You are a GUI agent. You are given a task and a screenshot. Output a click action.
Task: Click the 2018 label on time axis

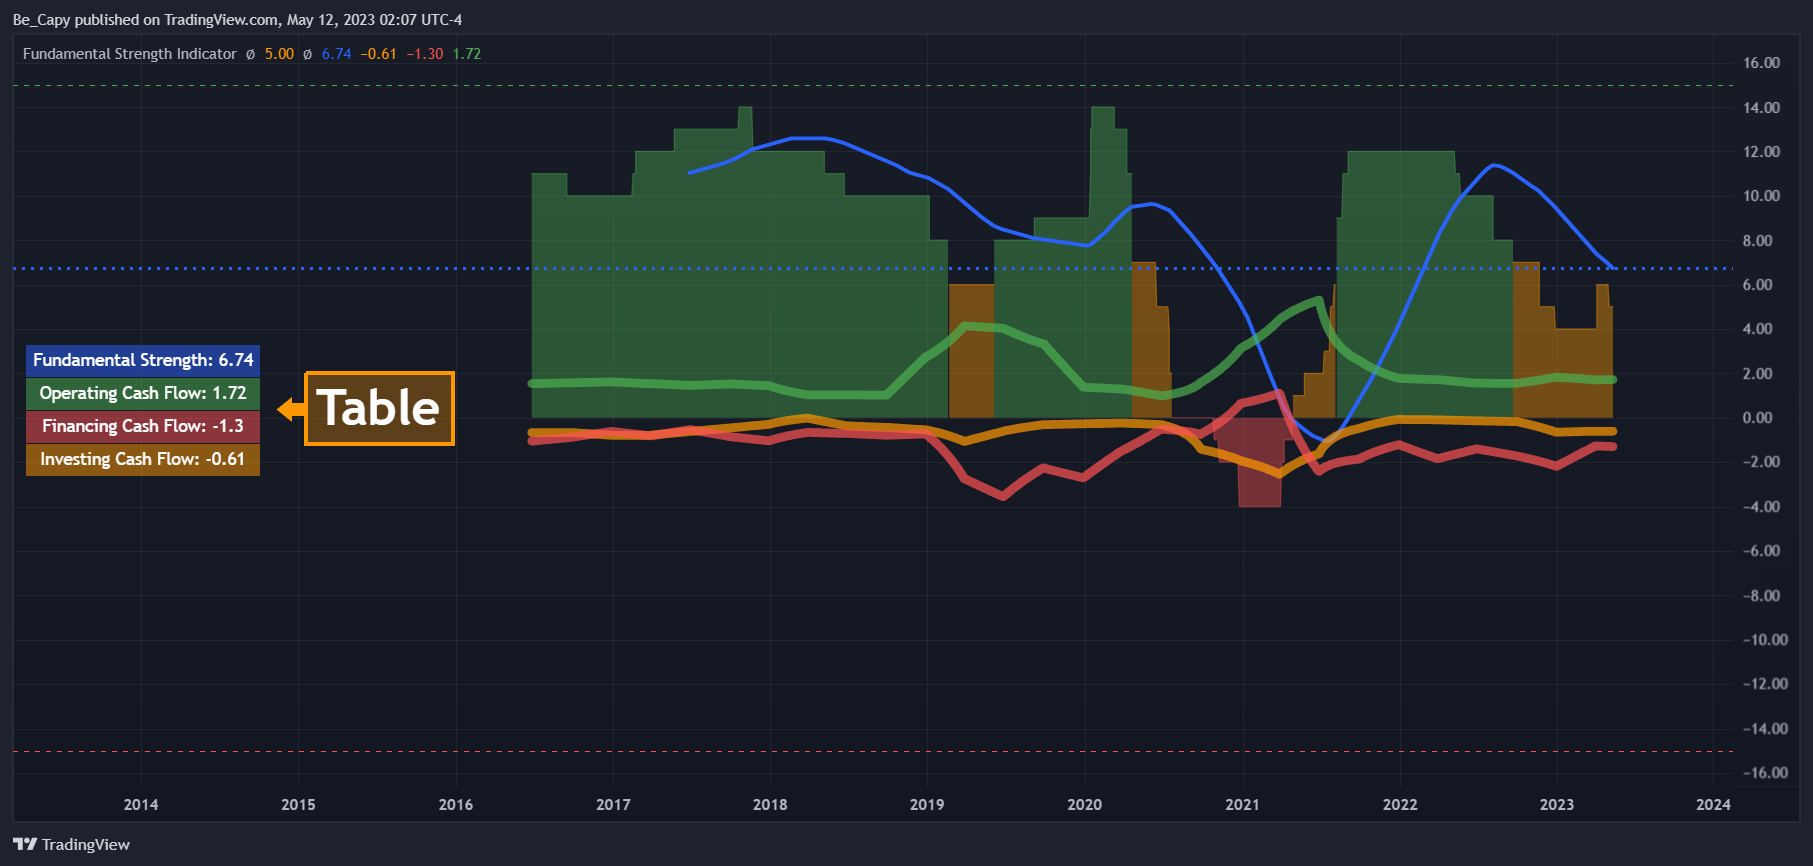[770, 804]
